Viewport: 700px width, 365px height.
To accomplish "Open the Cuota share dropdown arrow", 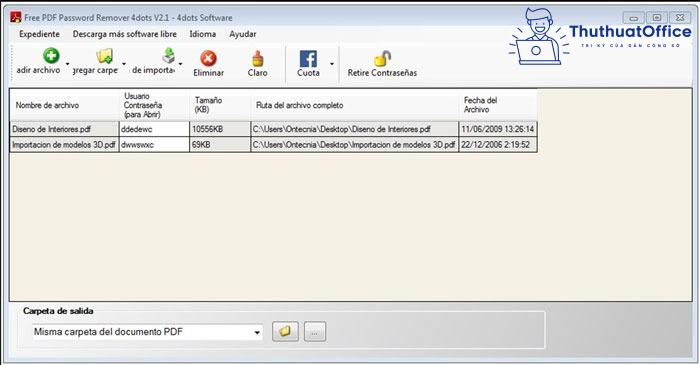I will (x=332, y=64).
